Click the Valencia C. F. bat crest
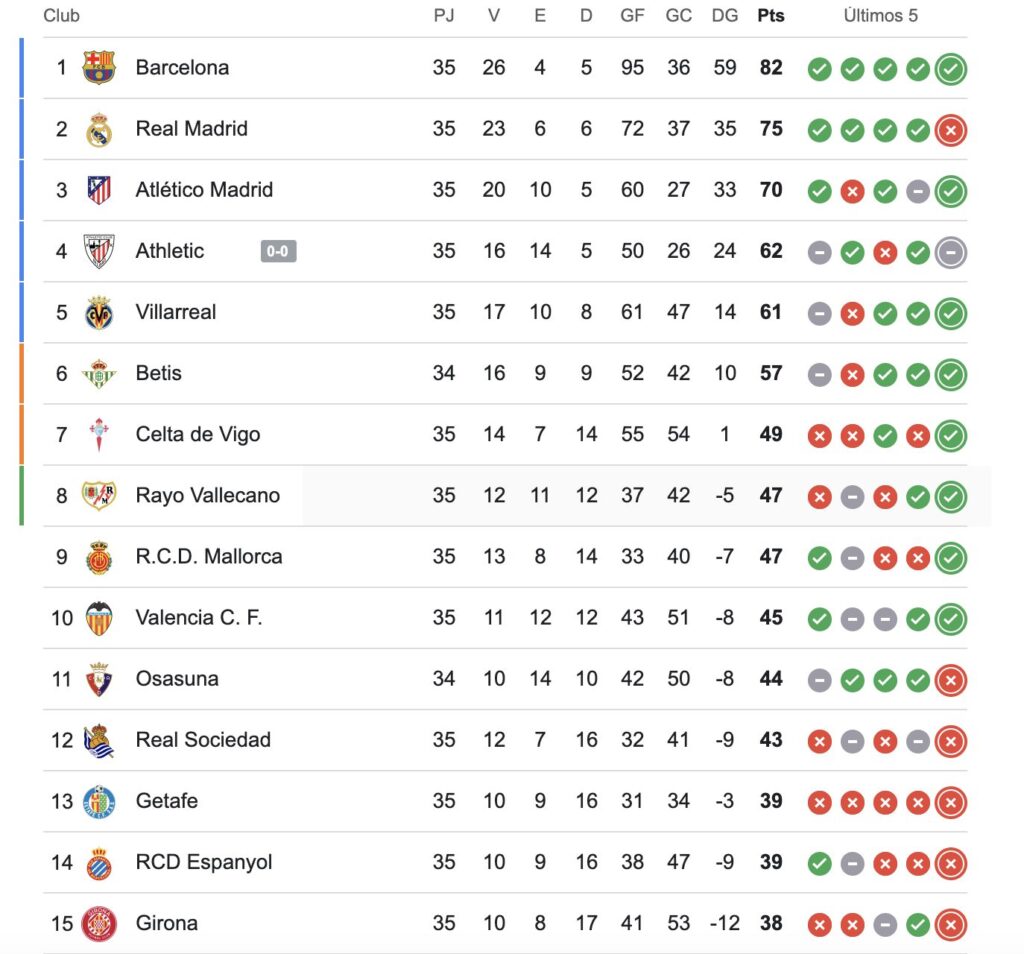This screenshot has height=954, width=1024. [99, 618]
